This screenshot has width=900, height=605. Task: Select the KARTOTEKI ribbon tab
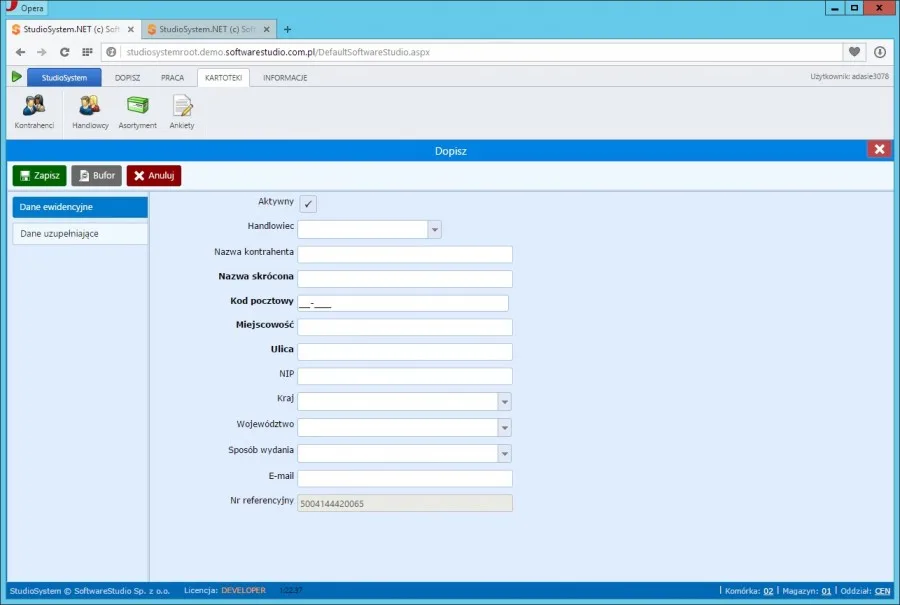223,77
